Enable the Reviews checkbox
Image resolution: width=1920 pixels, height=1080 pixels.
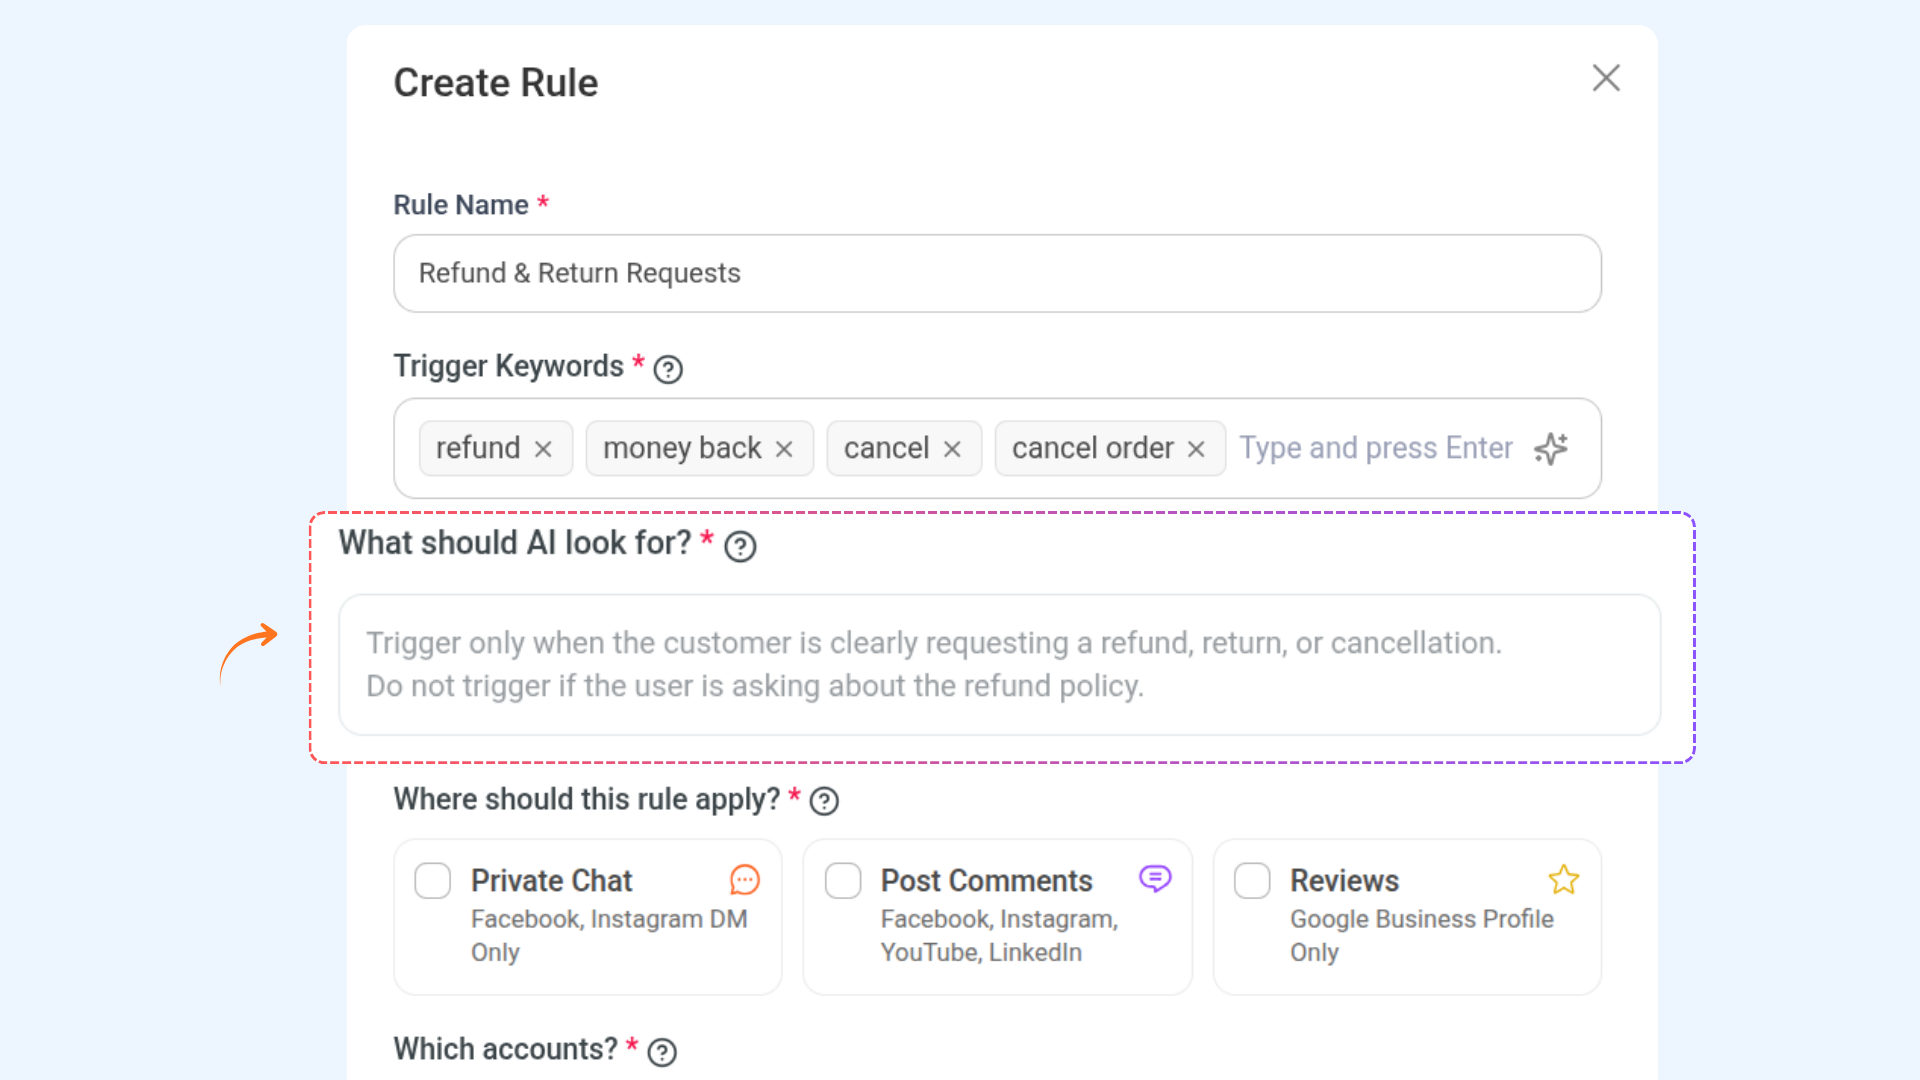[x=1252, y=881]
